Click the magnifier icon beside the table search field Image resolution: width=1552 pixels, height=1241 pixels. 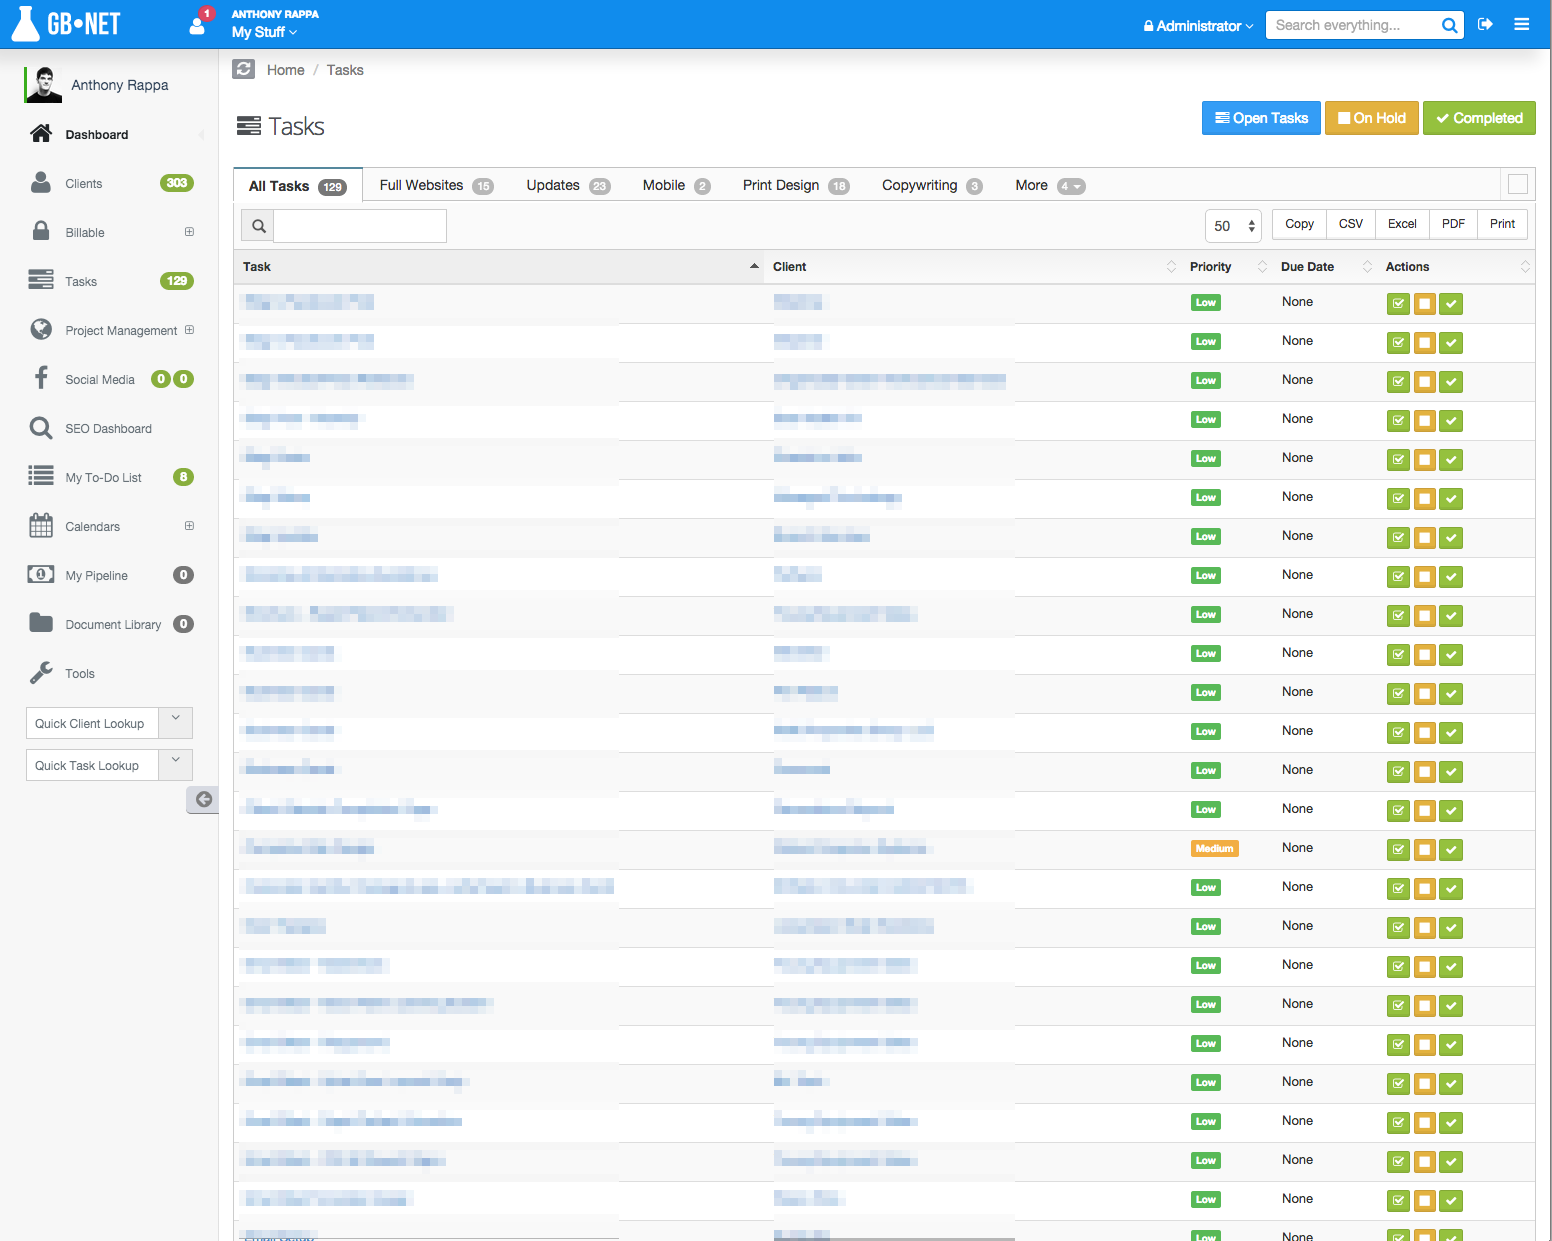[258, 226]
